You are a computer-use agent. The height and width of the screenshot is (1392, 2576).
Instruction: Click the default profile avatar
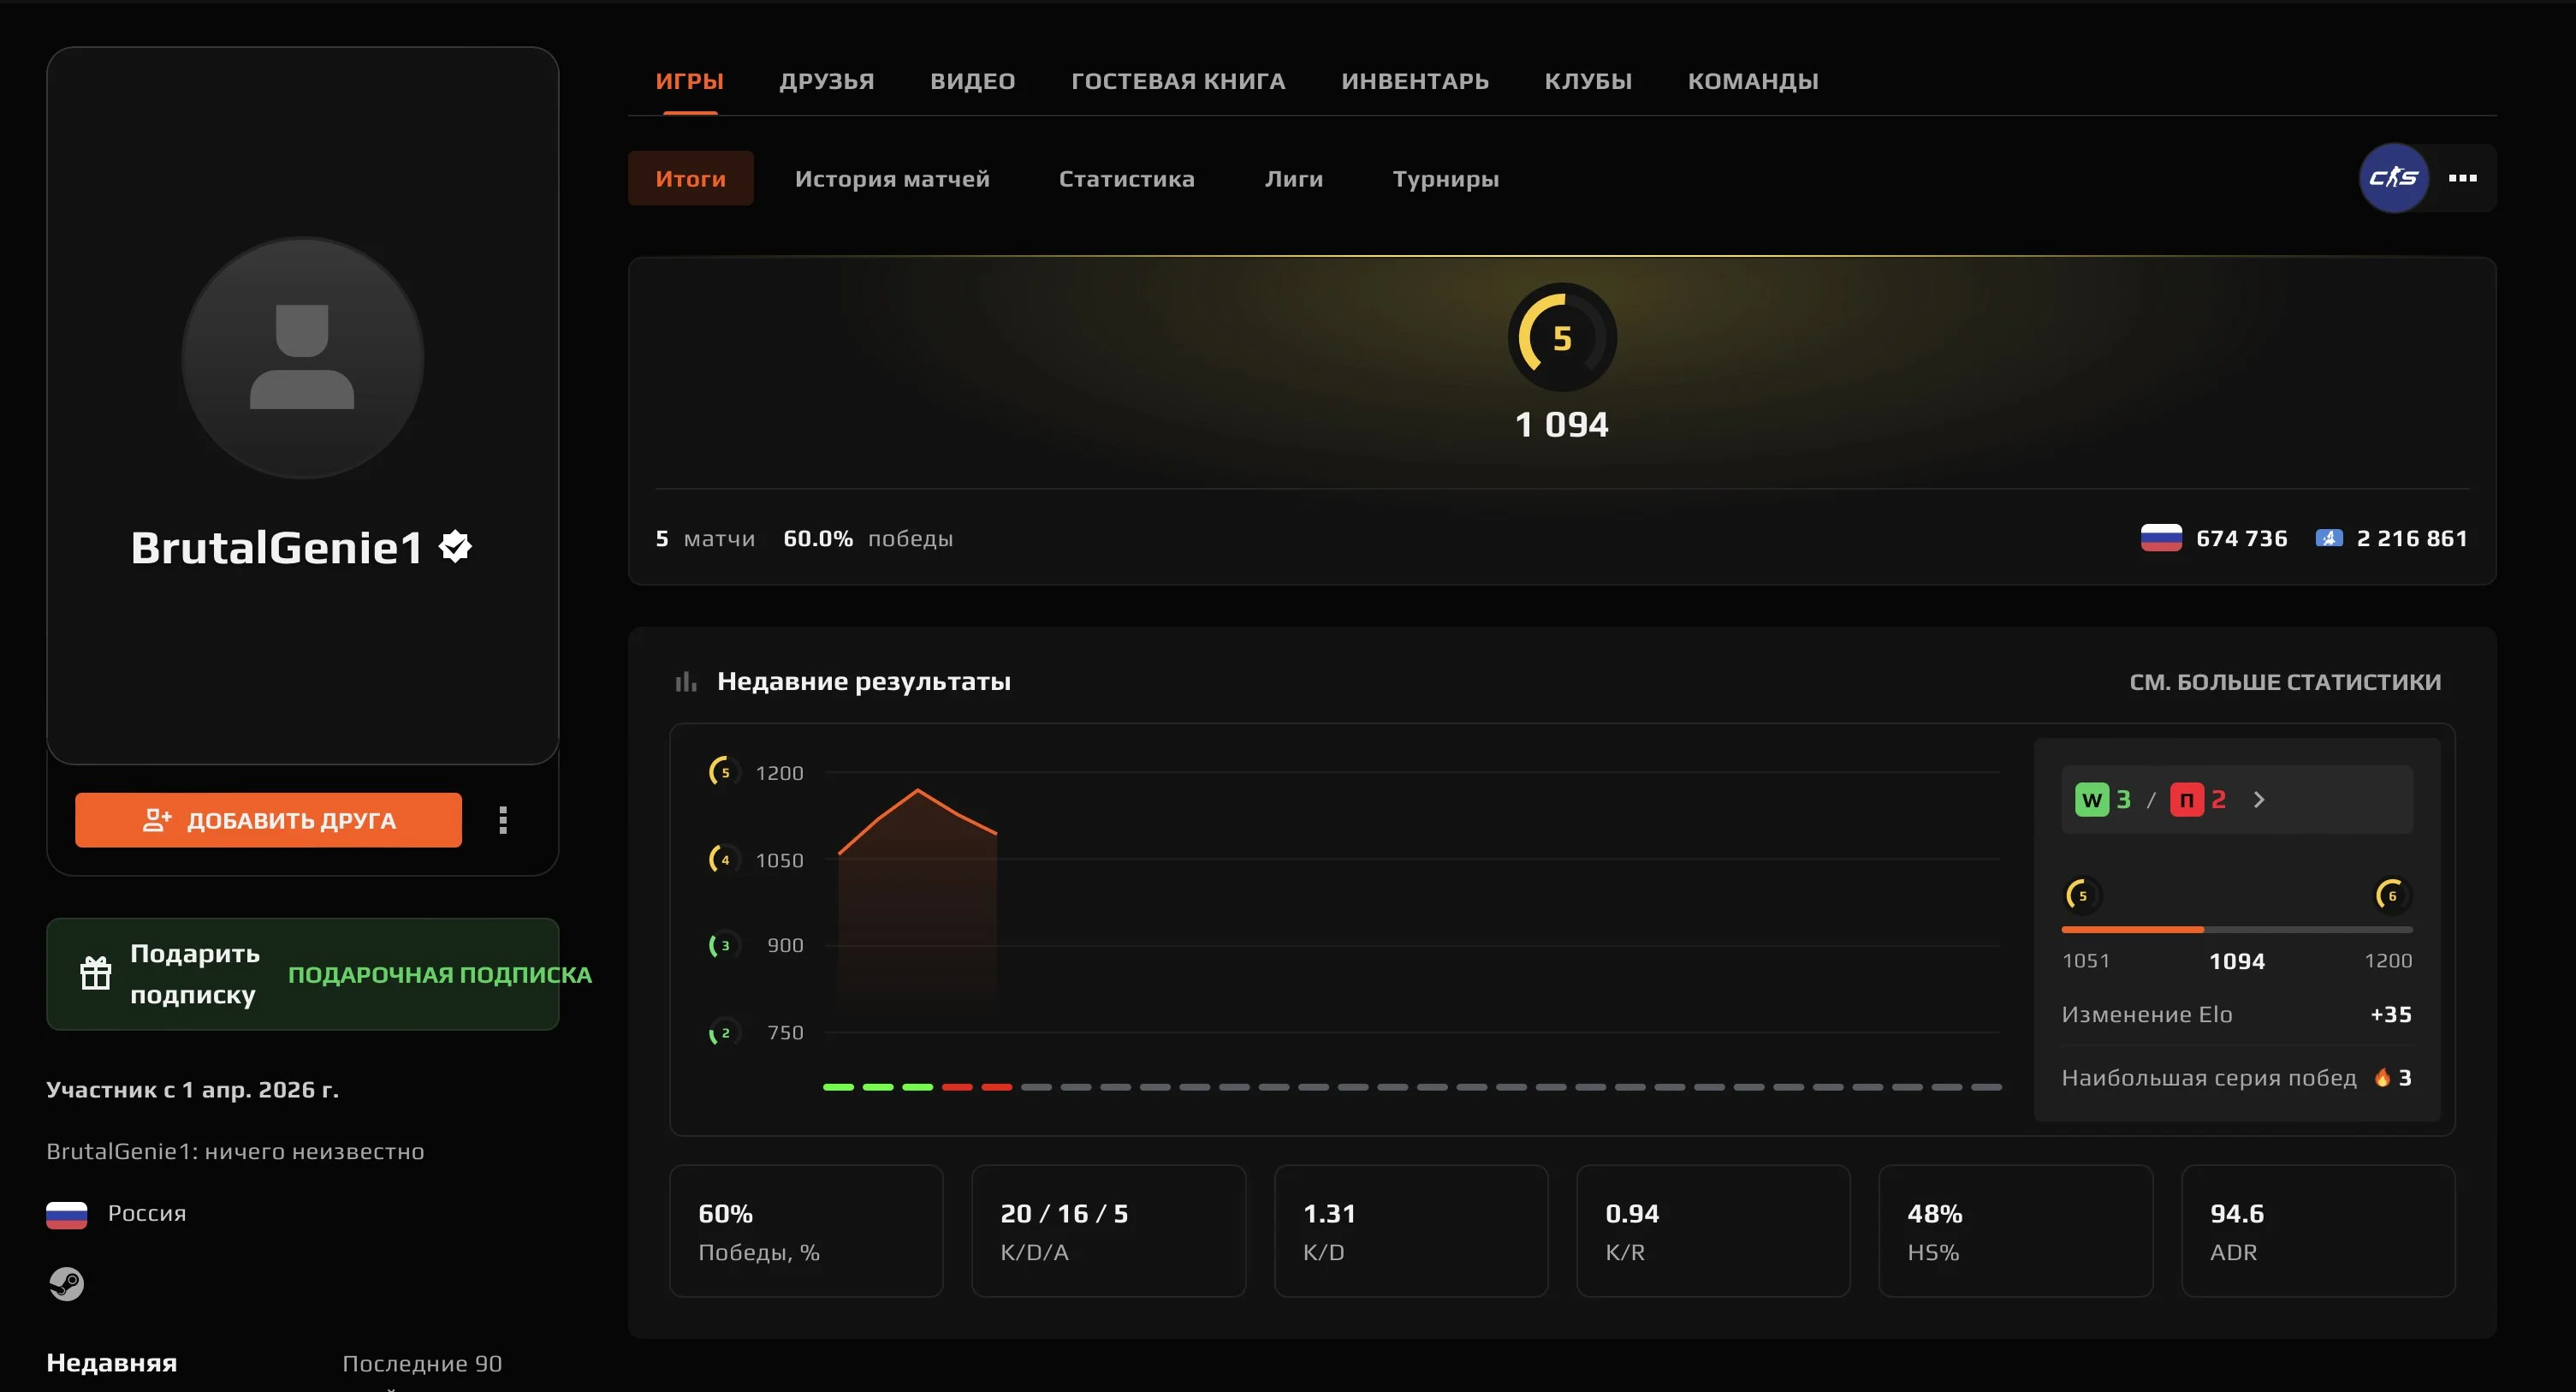(x=302, y=358)
